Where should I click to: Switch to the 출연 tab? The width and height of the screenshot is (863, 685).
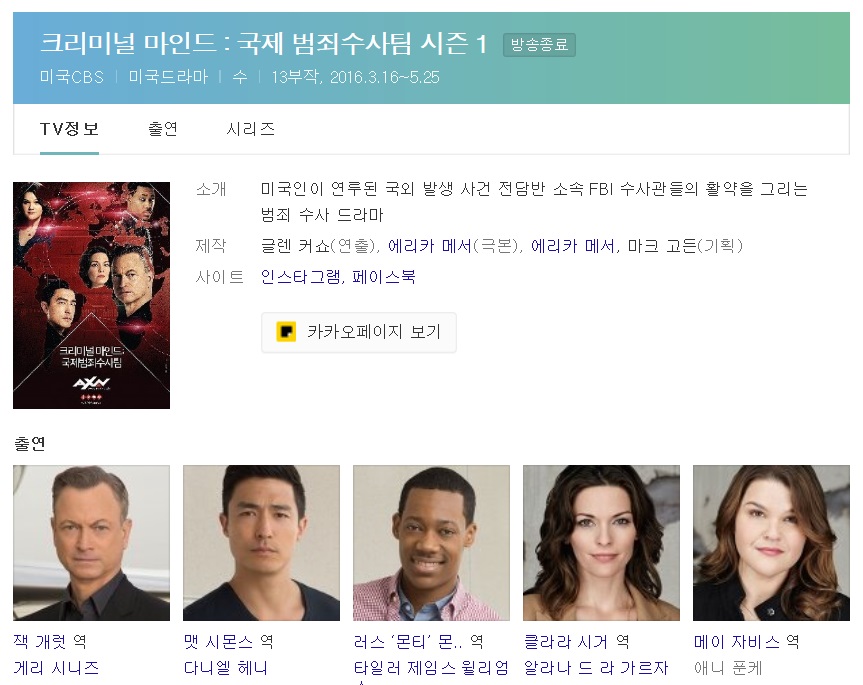[x=163, y=129]
